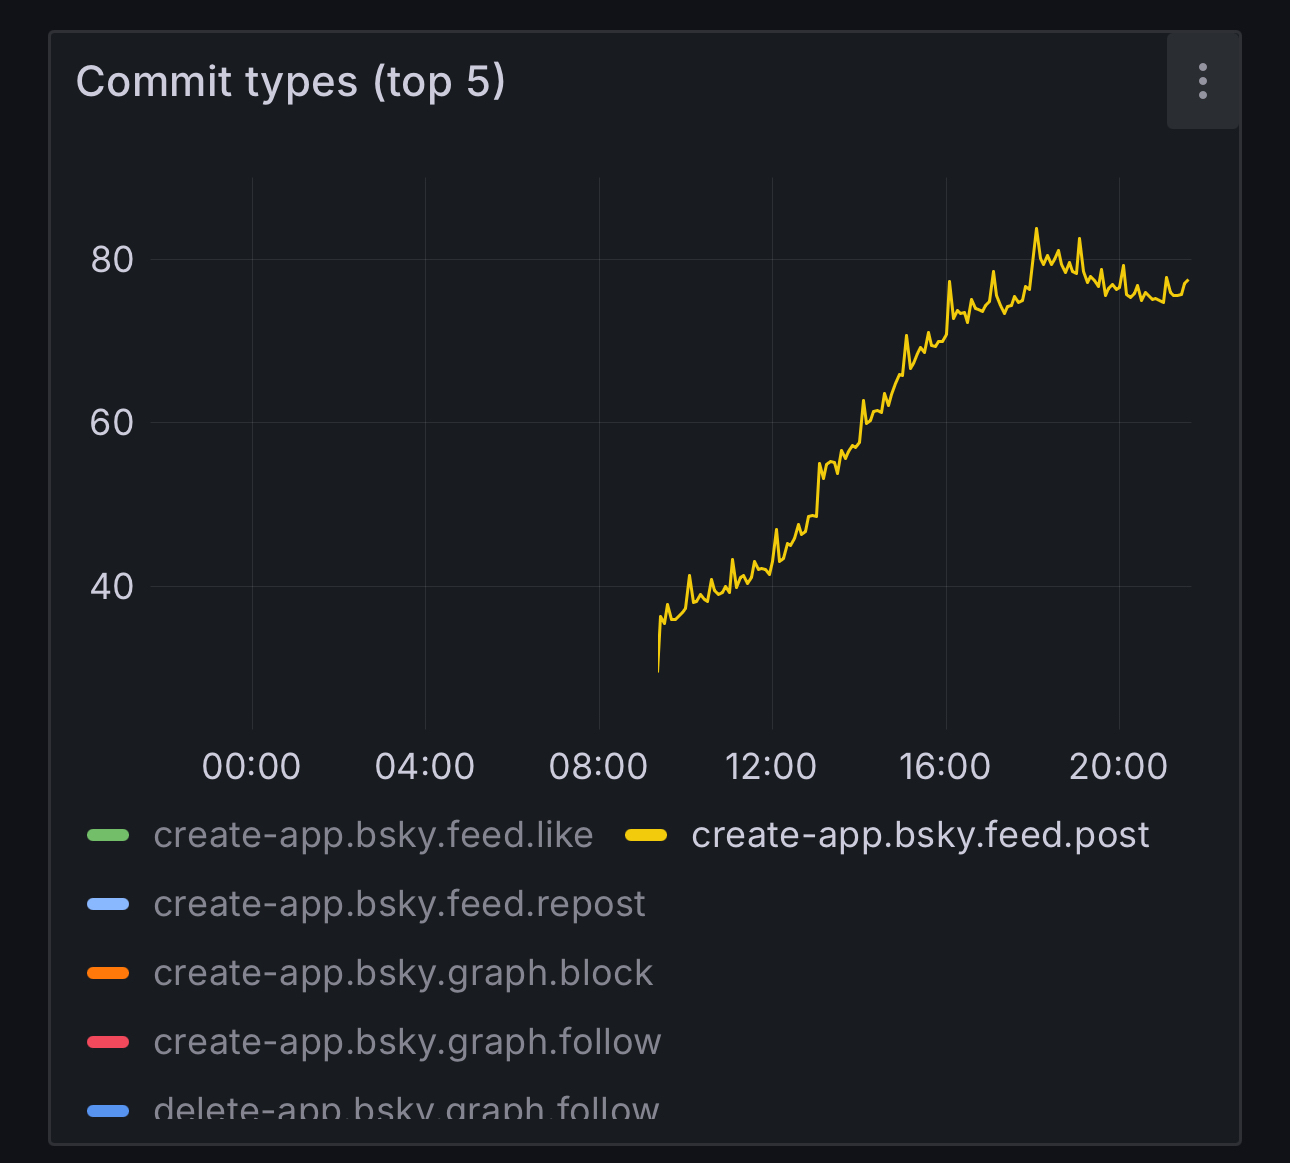This screenshot has width=1290, height=1163.
Task: Click the 80 value on the y-axis
Action: click(112, 260)
